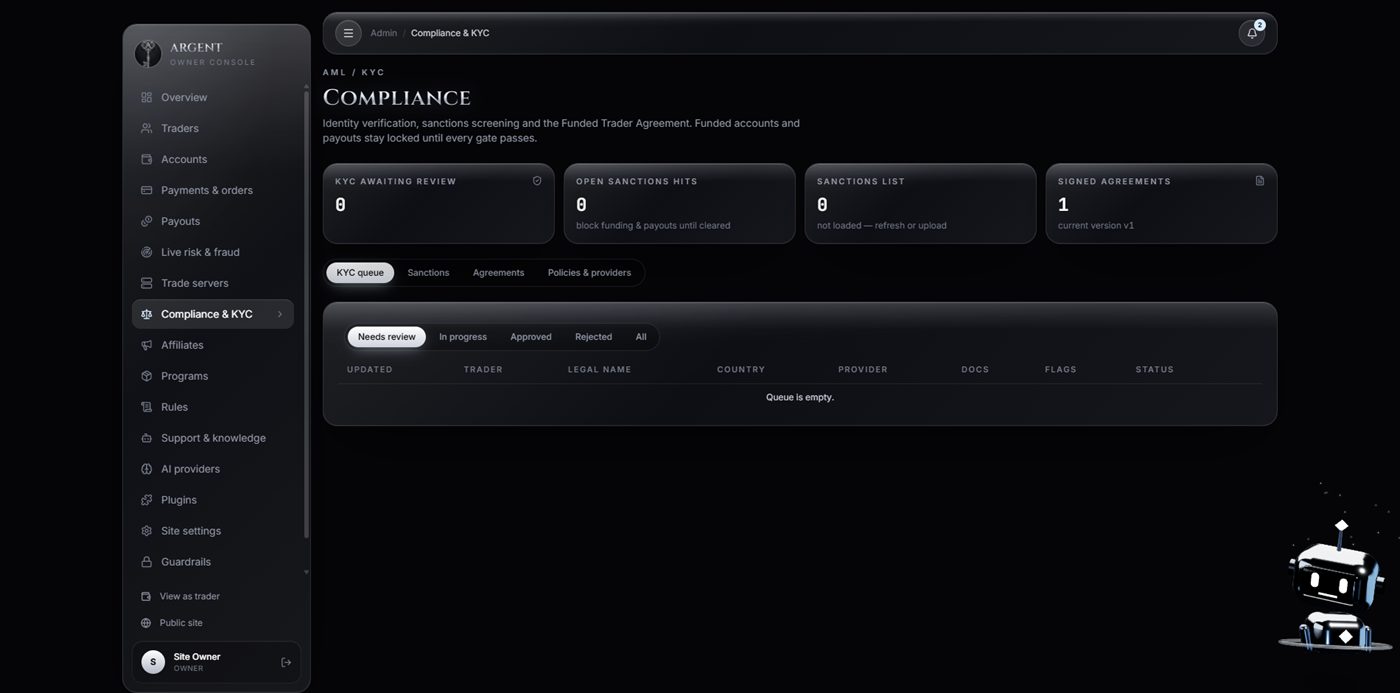Click the Trade servers icon
Screen dimensions: 1400x693
pyautogui.click(x=146, y=283)
